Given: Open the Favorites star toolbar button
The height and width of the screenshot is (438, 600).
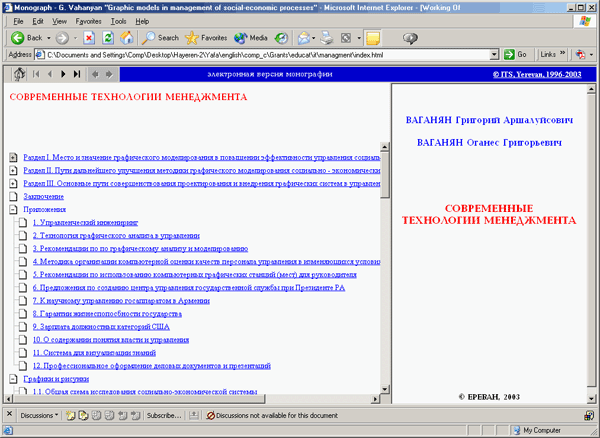Looking at the screenshot, I should tap(206, 37).
